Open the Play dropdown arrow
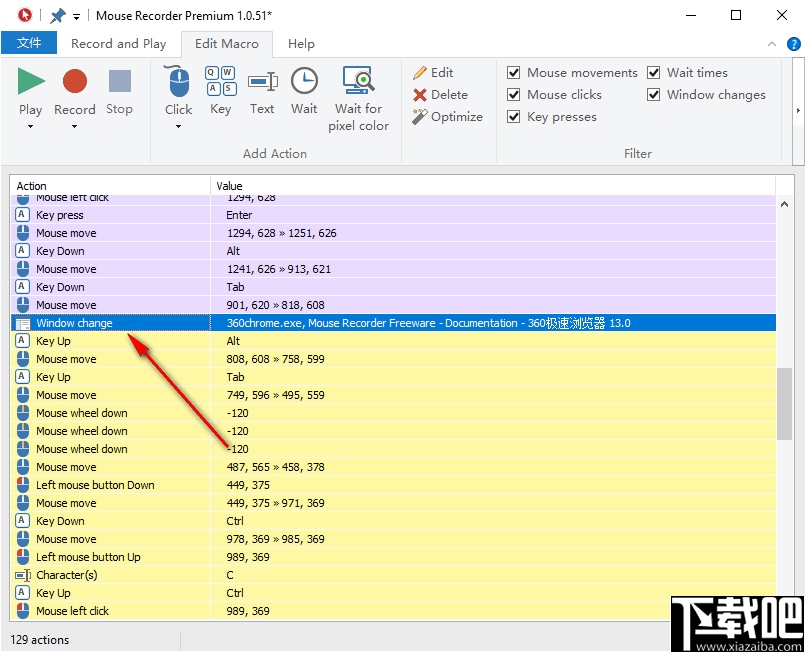 coord(30,126)
